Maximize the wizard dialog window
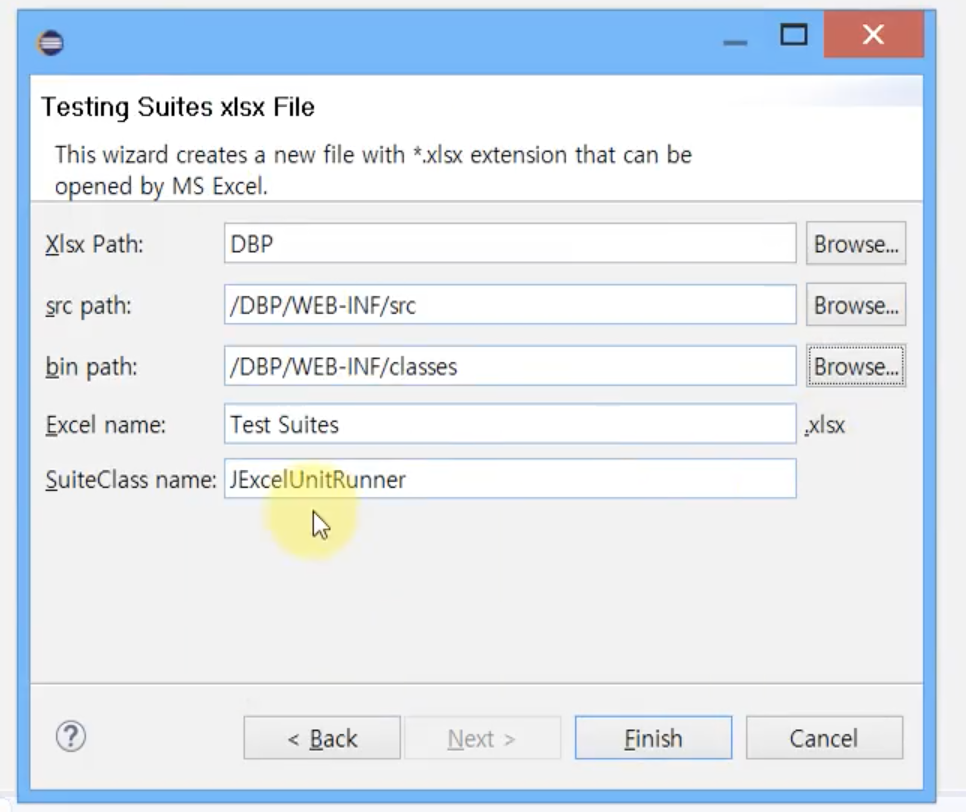Screen dimensions: 966x812 click(x=794, y=36)
